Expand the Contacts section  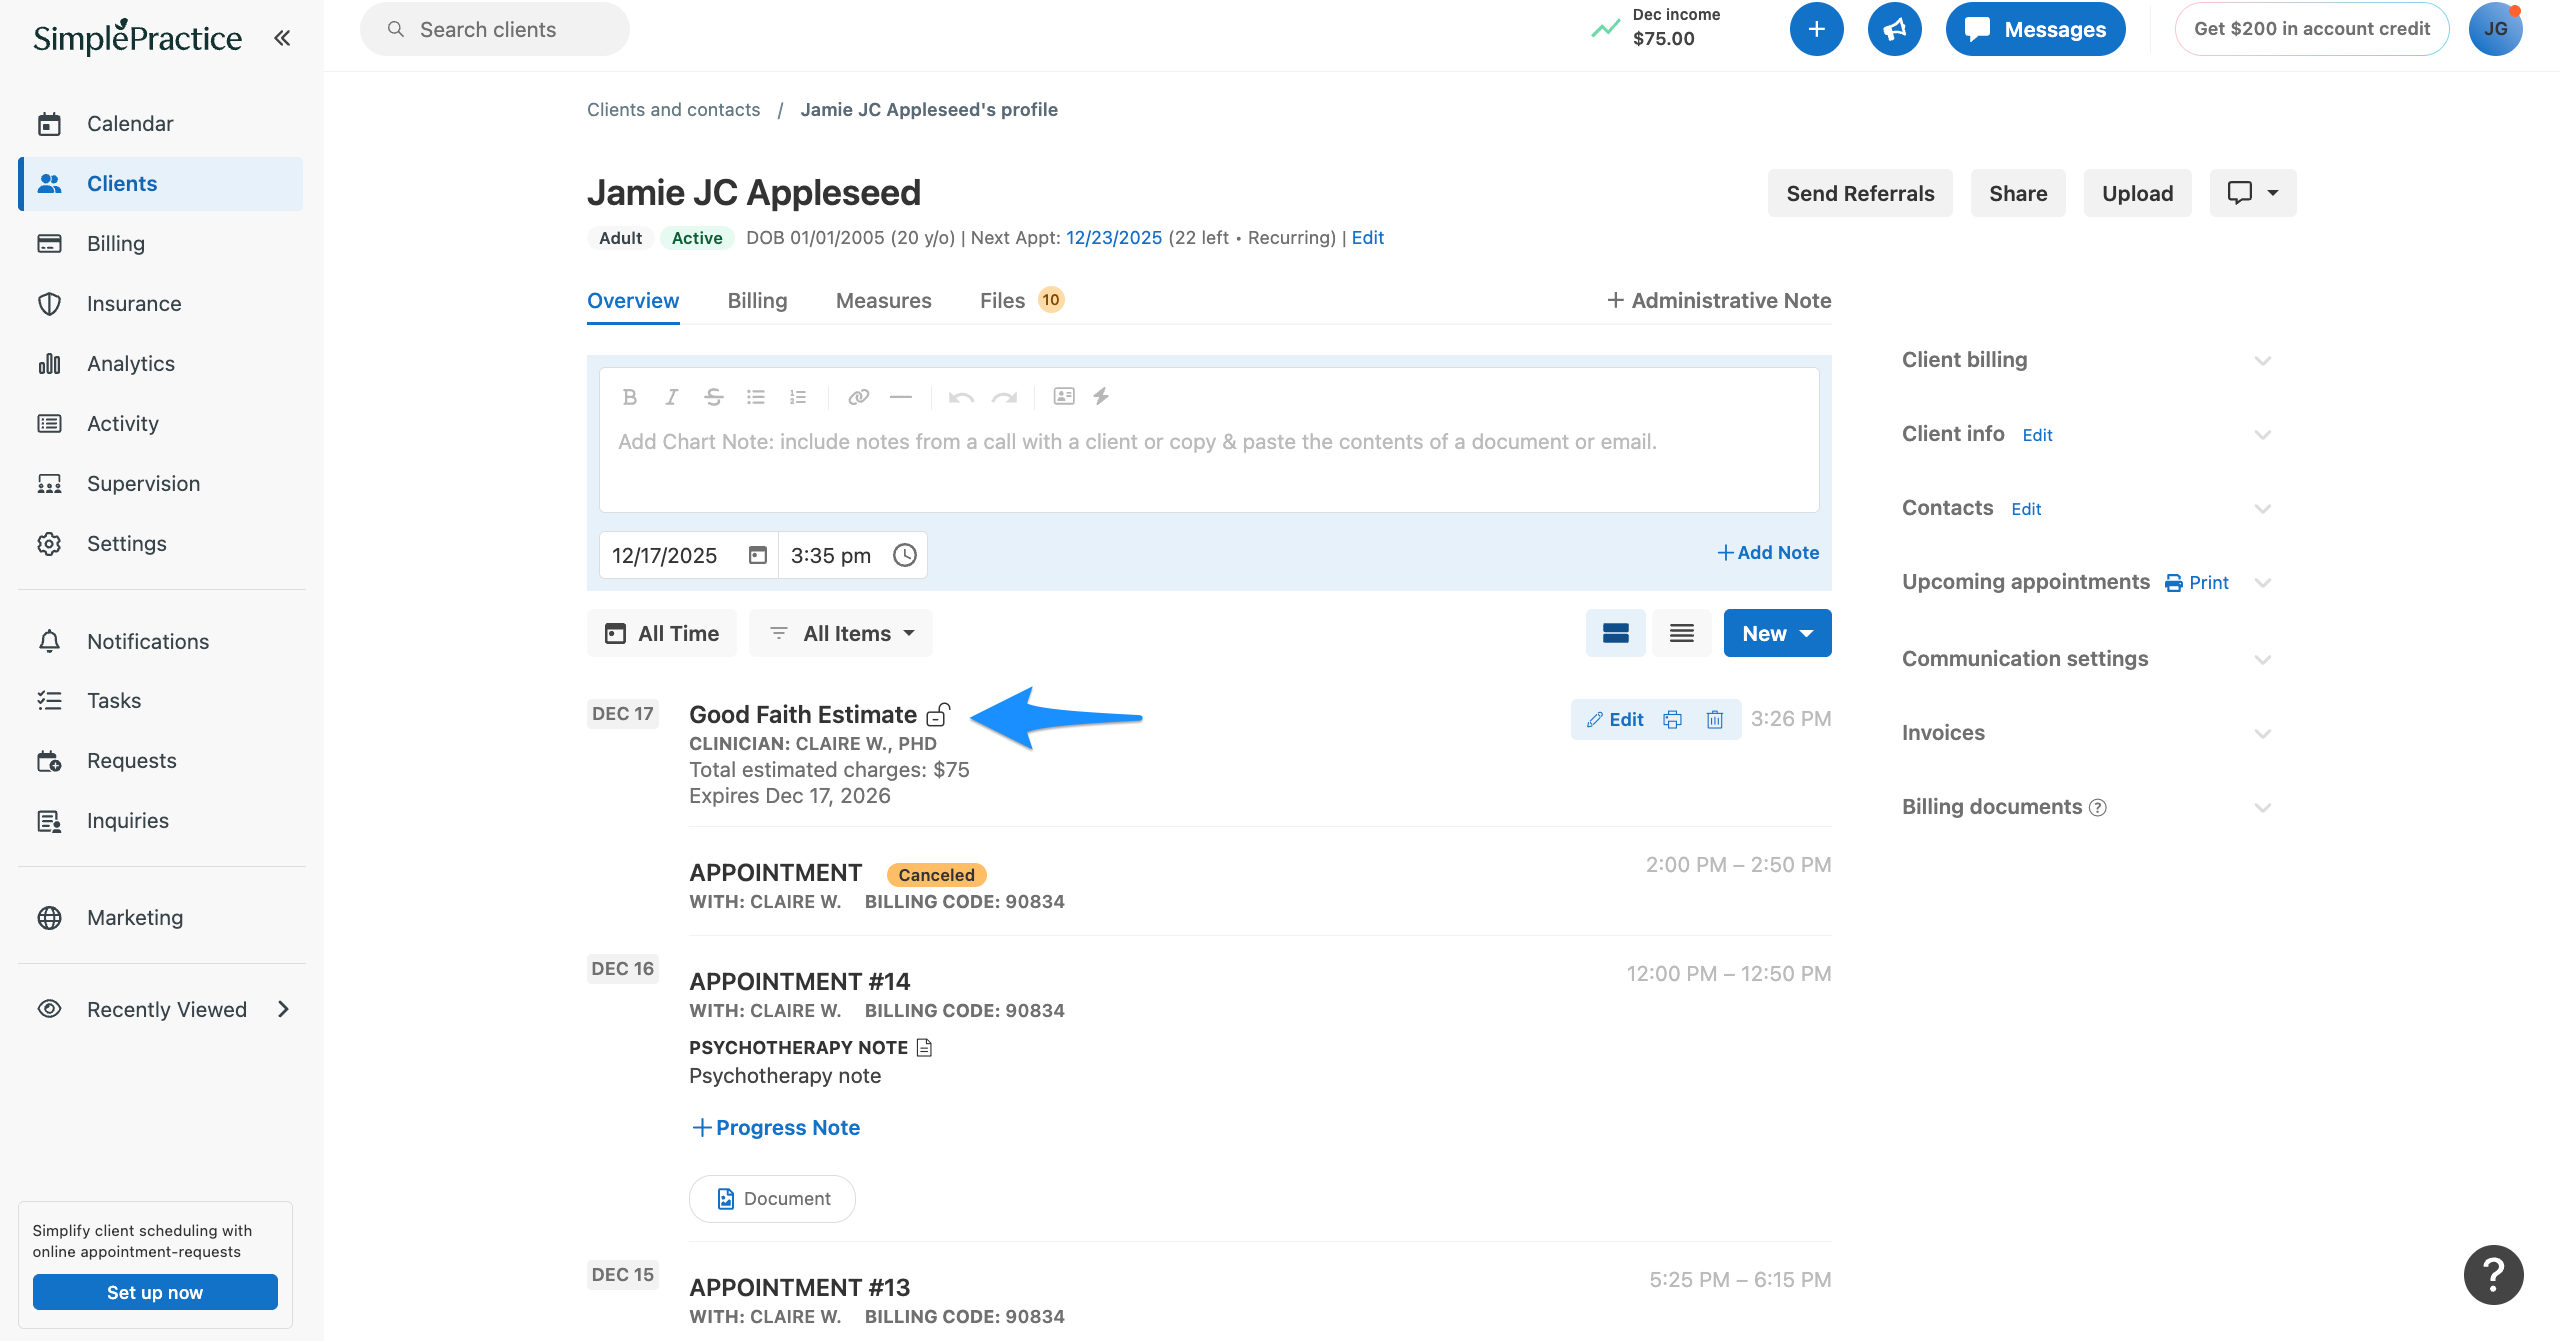point(2262,508)
